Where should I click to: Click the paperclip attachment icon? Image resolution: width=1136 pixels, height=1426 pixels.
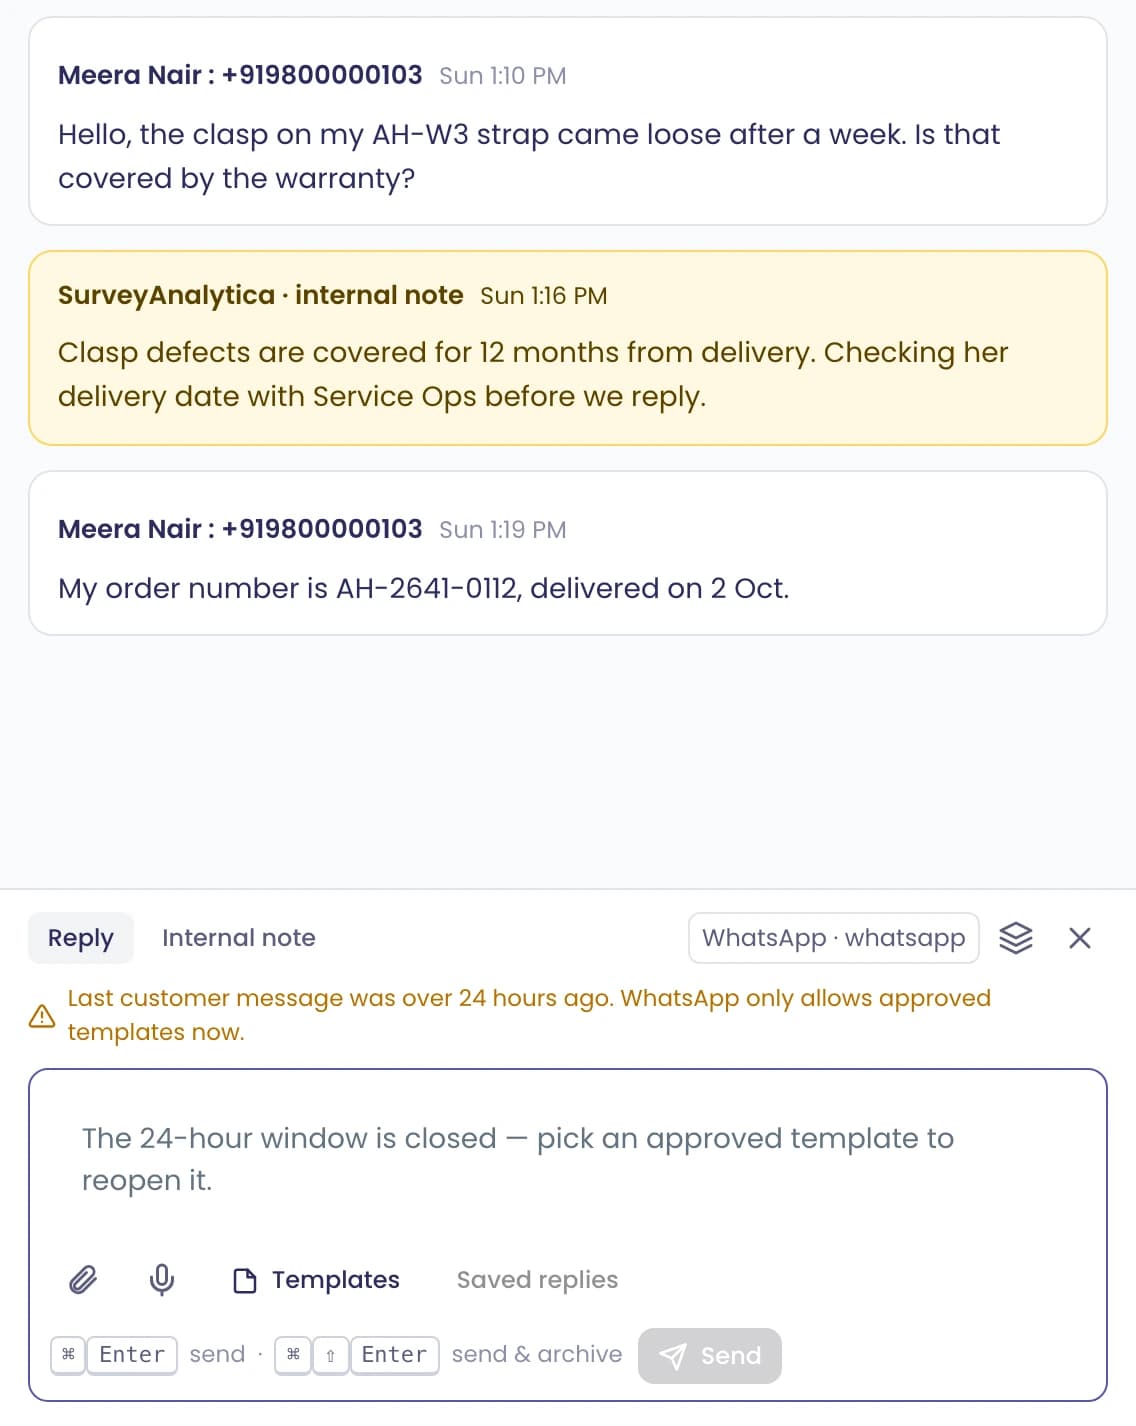pyautogui.click(x=83, y=1279)
